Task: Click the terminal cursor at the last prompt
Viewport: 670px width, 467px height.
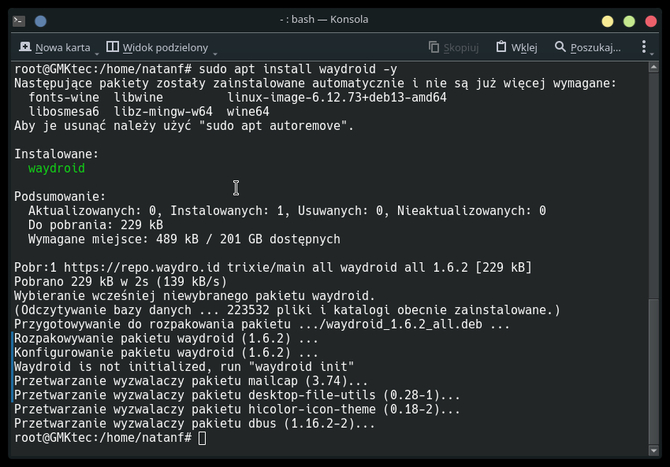Action: pyautogui.click(x=202, y=438)
